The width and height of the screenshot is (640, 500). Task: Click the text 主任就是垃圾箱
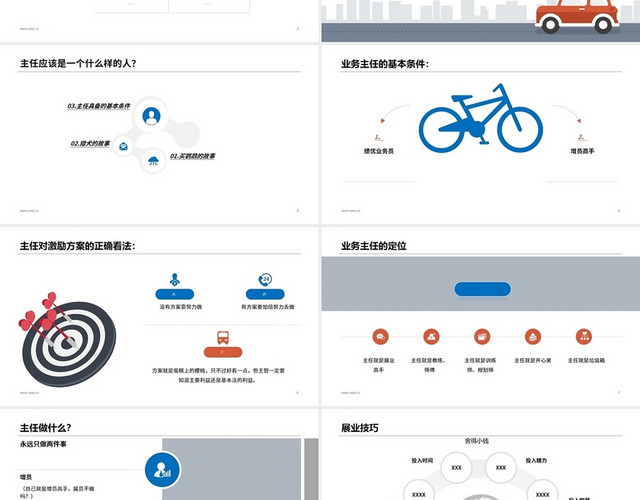point(587,360)
